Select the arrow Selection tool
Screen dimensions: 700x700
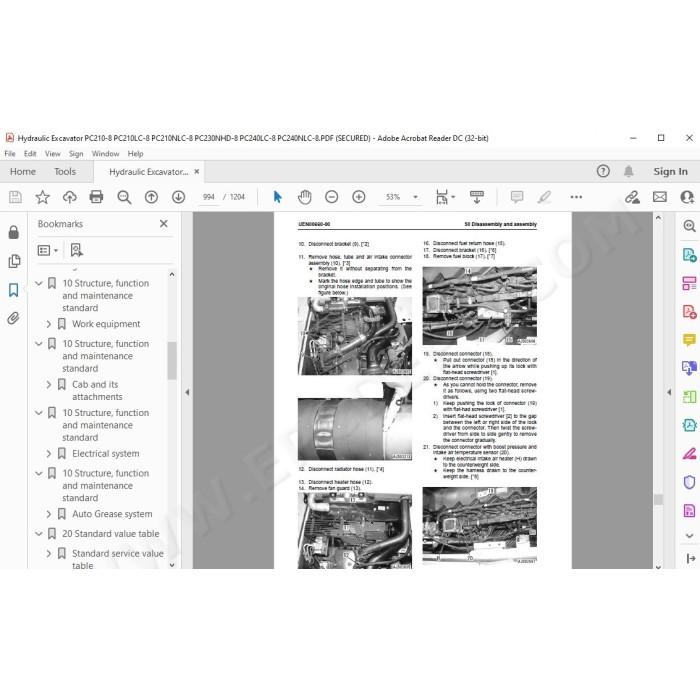click(x=277, y=197)
